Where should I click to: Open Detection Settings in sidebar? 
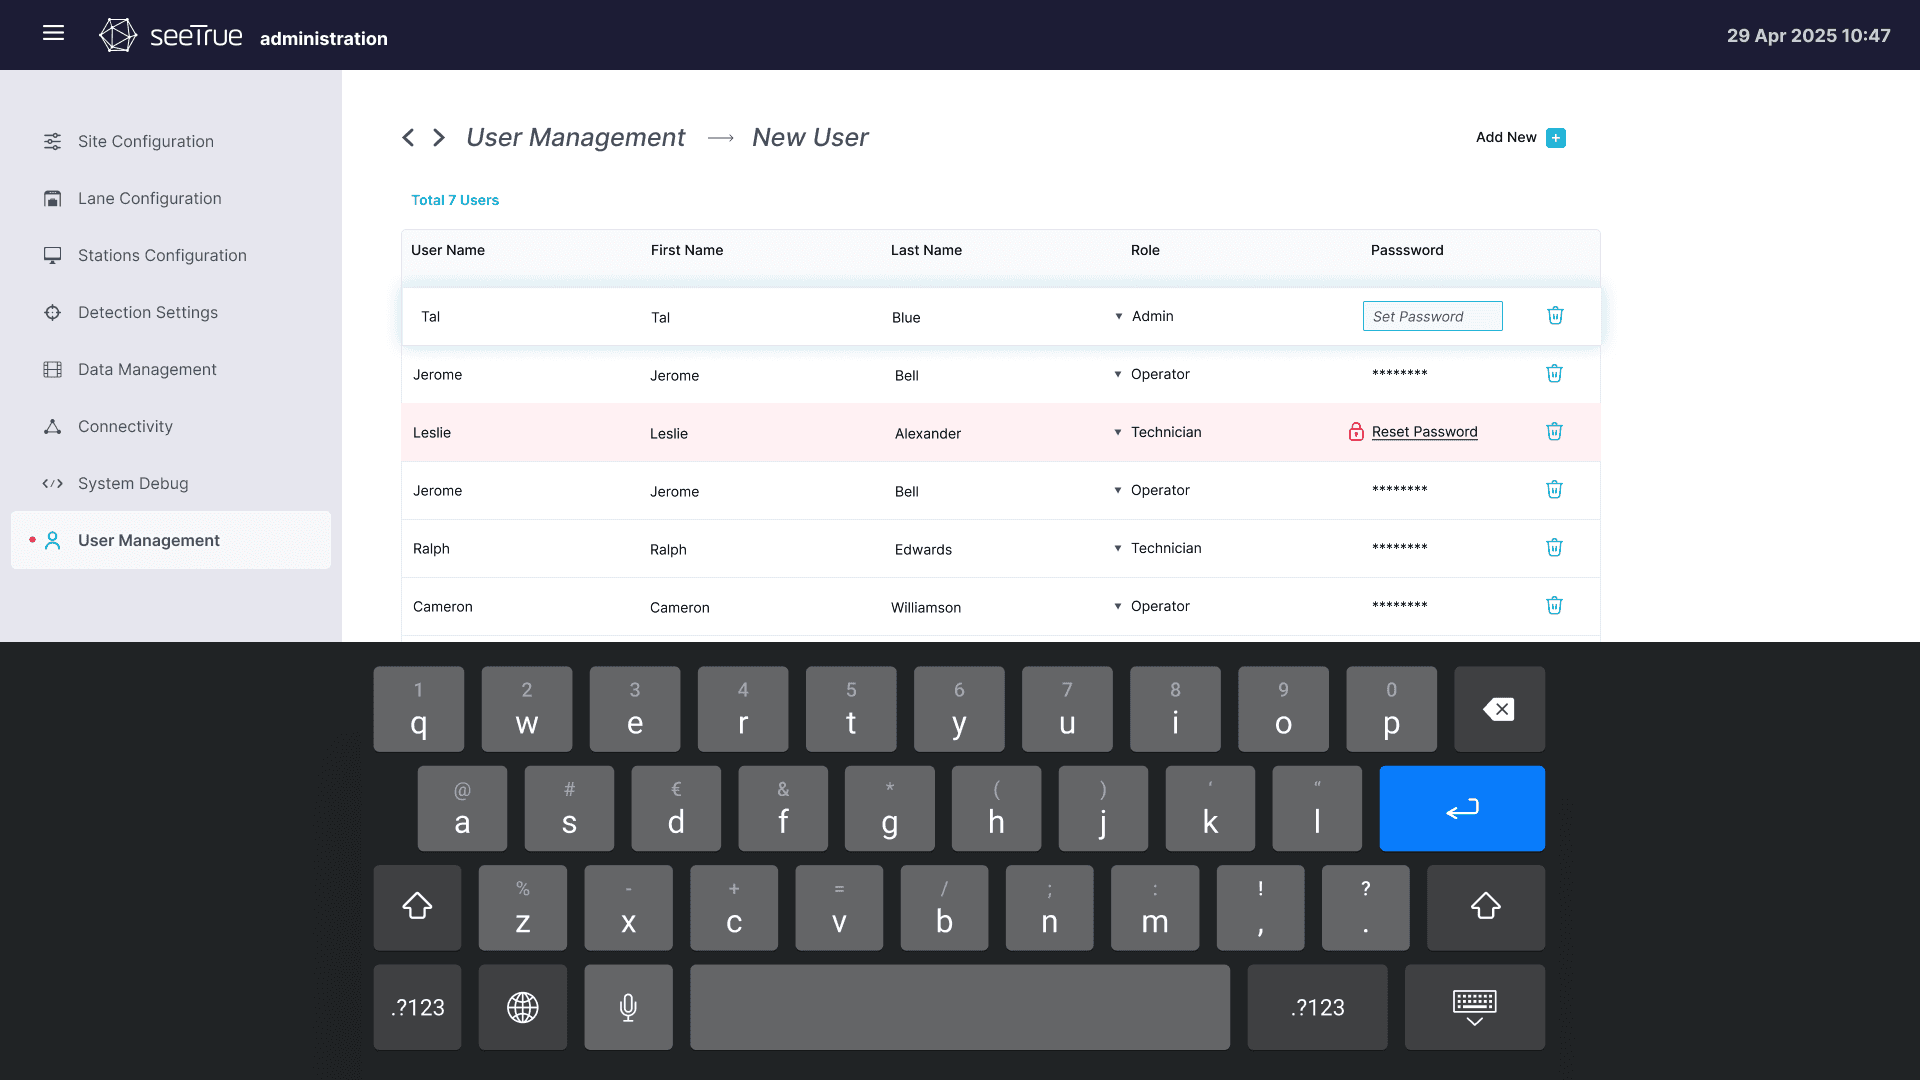147,313
